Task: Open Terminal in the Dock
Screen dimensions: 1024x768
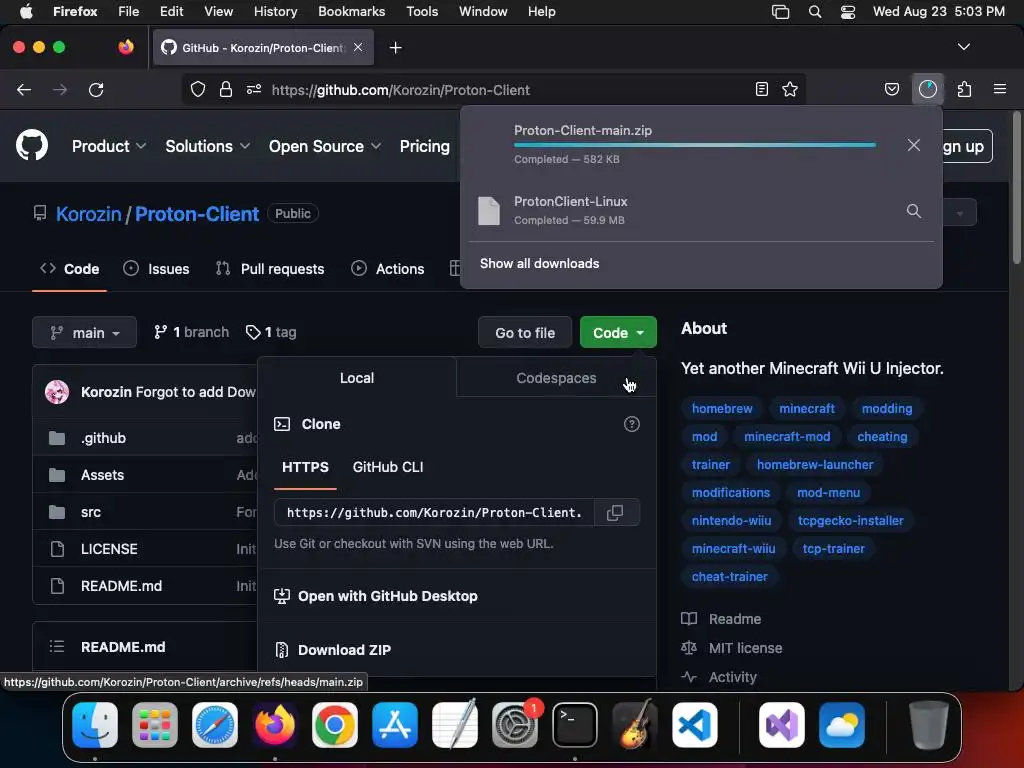Action: (575, 724)
